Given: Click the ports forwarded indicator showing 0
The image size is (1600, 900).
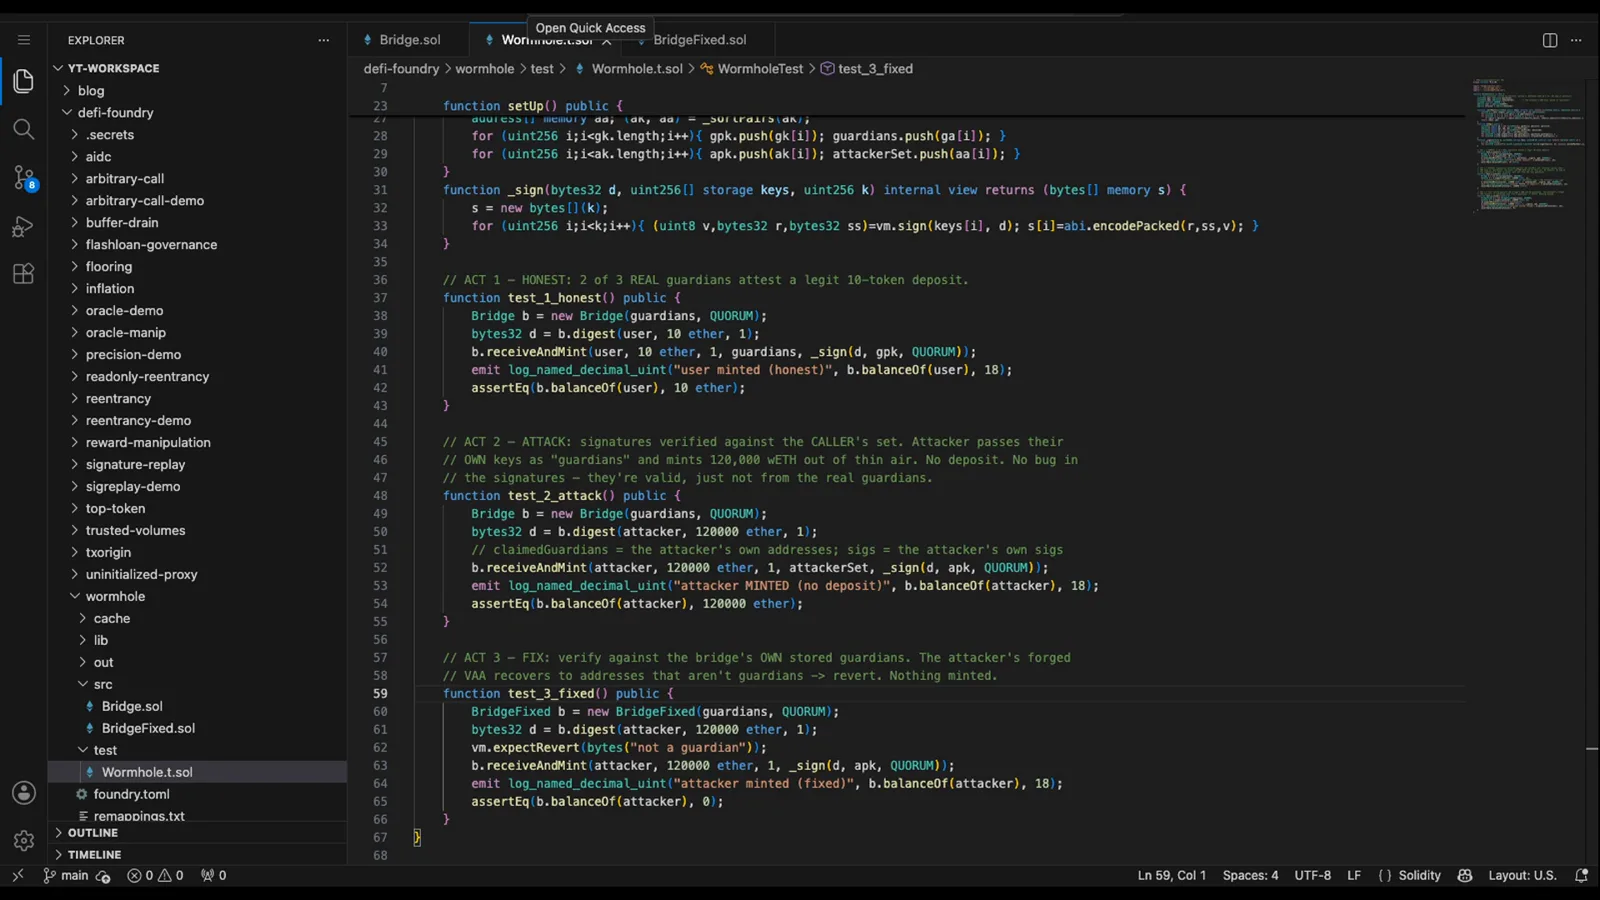Looking at the screenshot, I should click(x=213, y=875).
